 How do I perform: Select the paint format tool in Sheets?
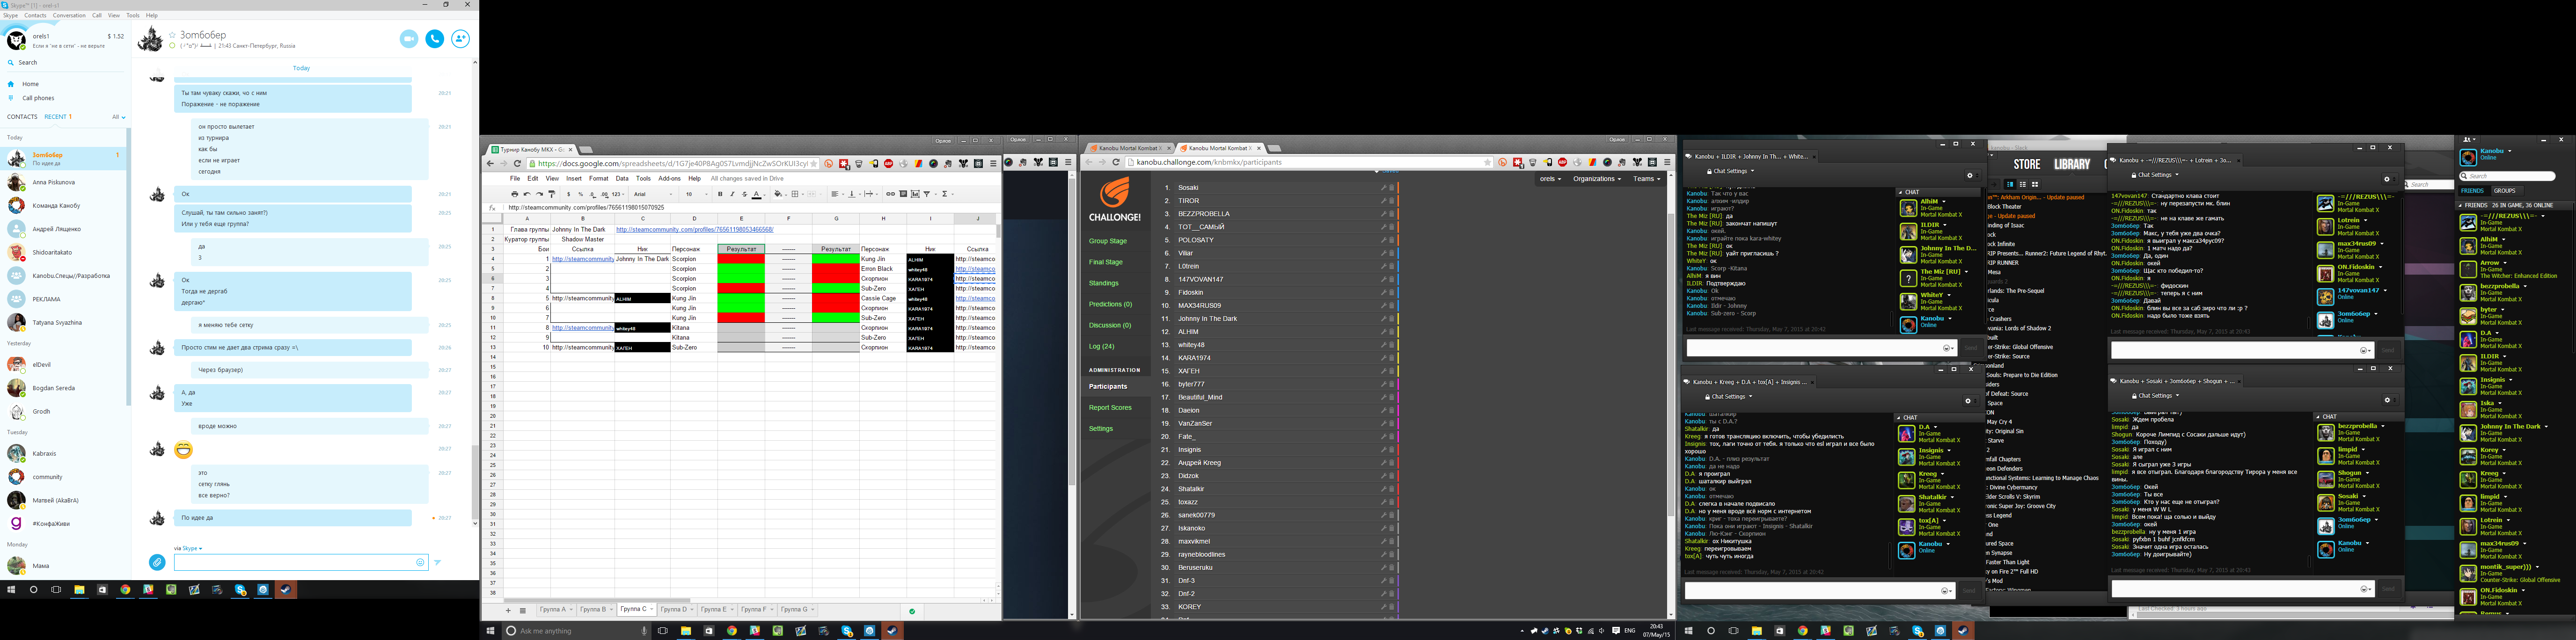(552, 194)
